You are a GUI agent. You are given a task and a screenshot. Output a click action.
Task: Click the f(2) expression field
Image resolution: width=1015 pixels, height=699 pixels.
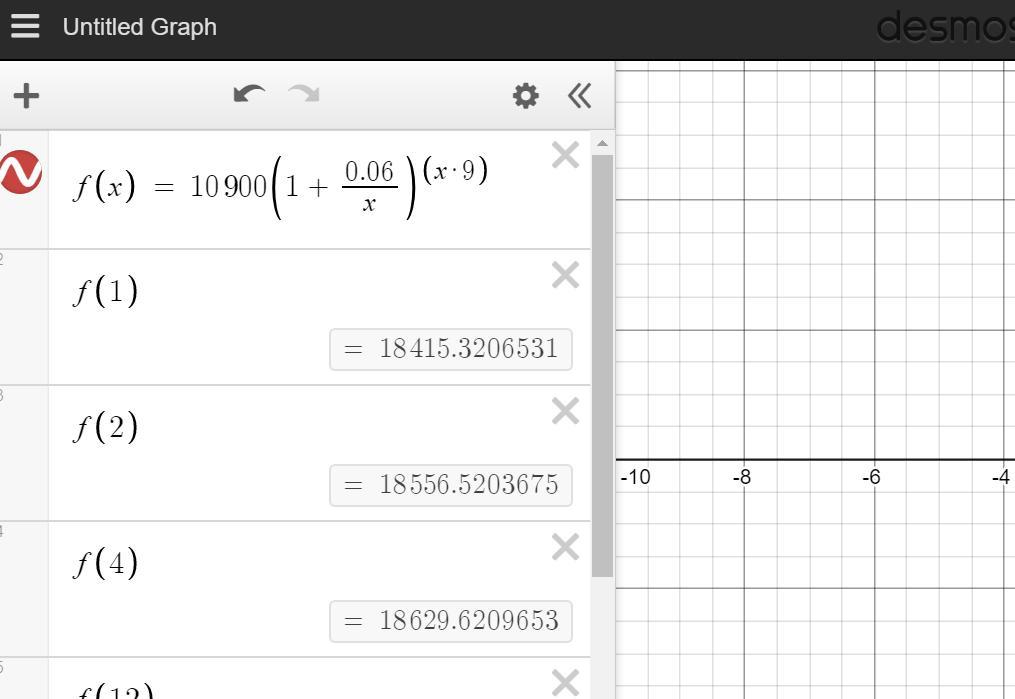click(320, 453)
